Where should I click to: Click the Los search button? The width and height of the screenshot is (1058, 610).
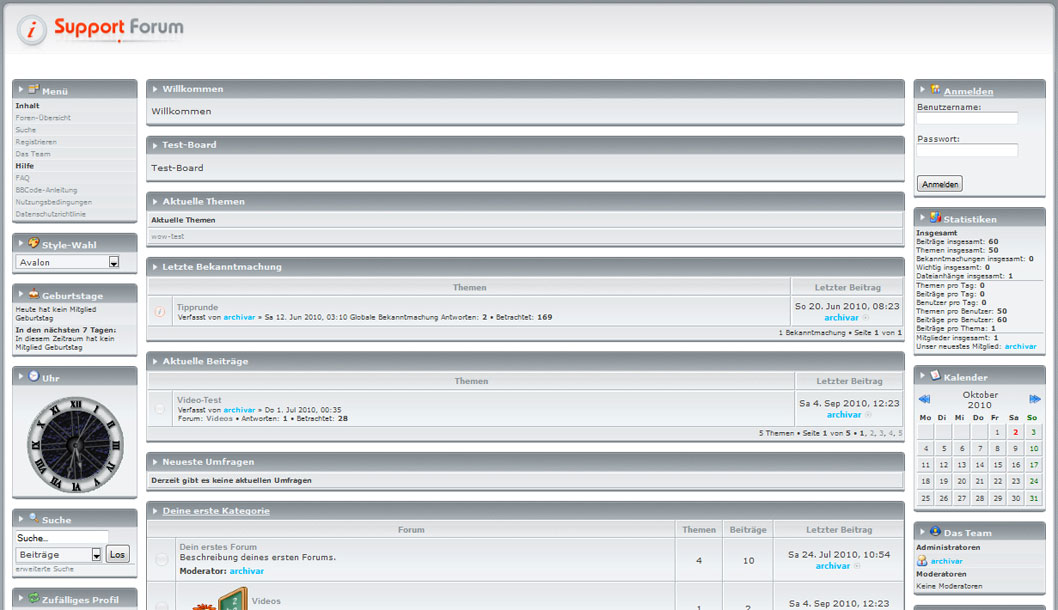pyautogui.click(x=117, y=554)
